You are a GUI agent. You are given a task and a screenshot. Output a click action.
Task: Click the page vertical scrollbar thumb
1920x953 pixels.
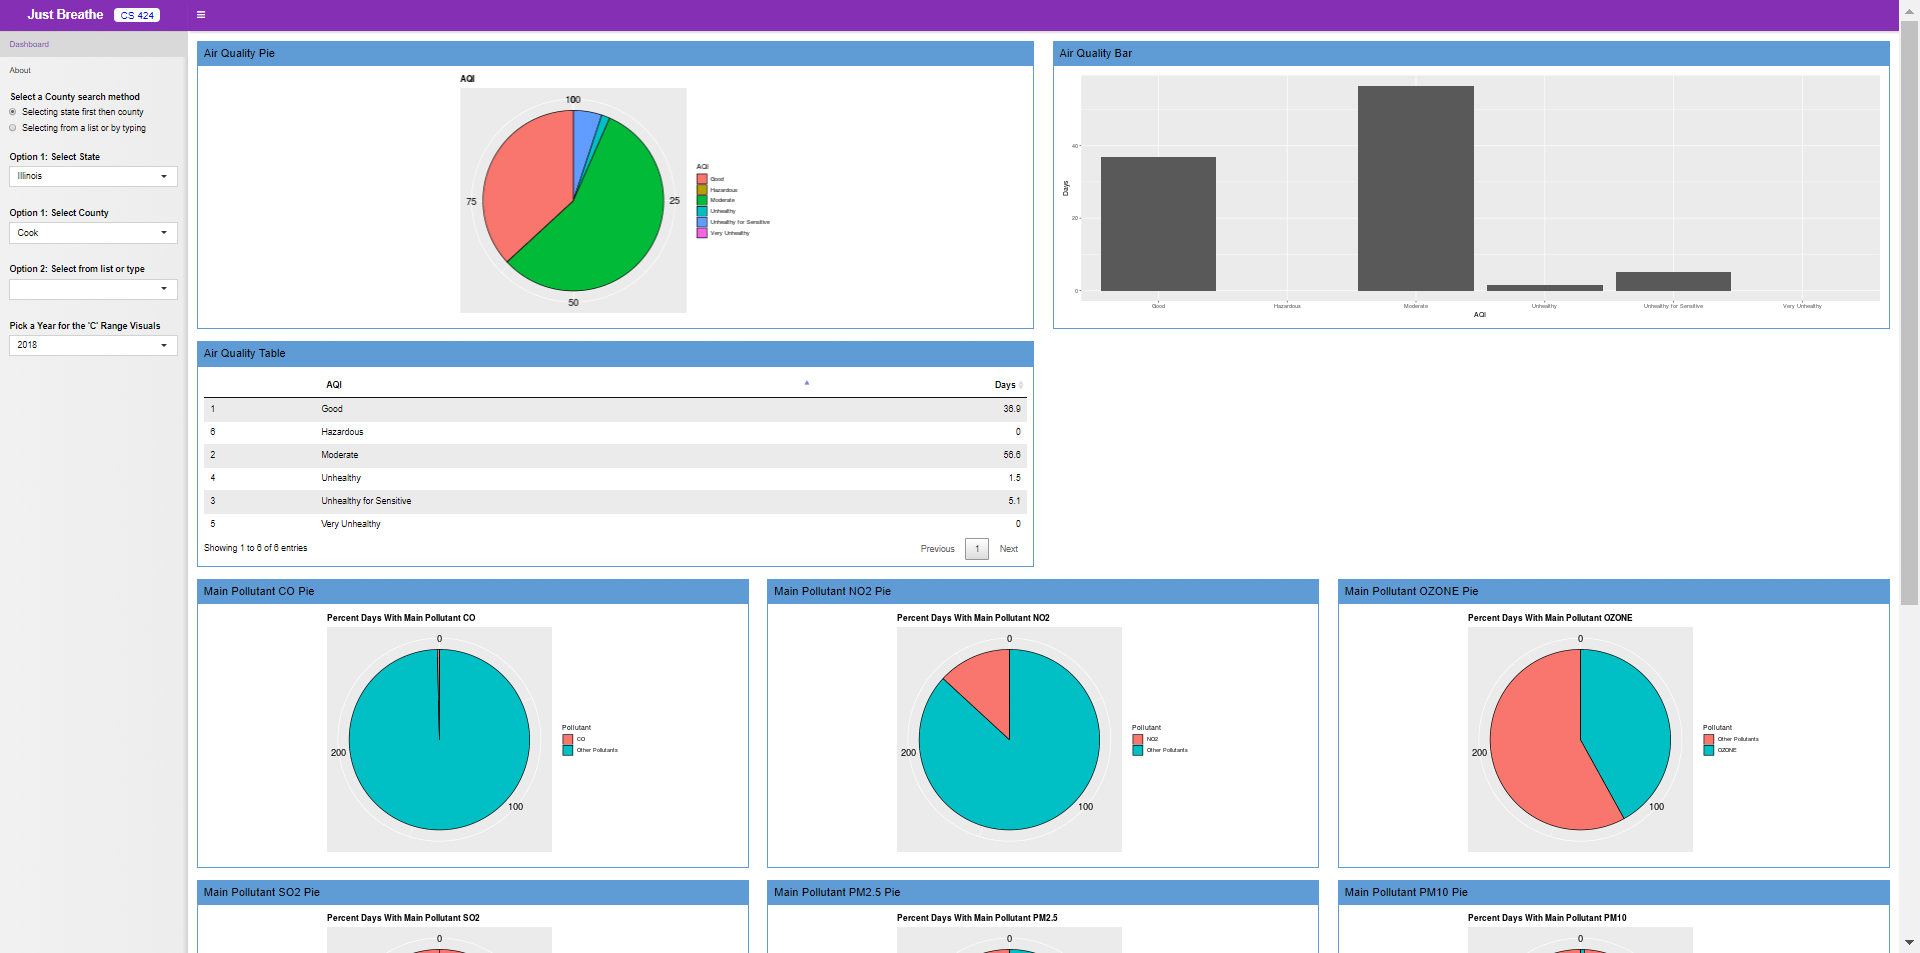point(1909,312)
